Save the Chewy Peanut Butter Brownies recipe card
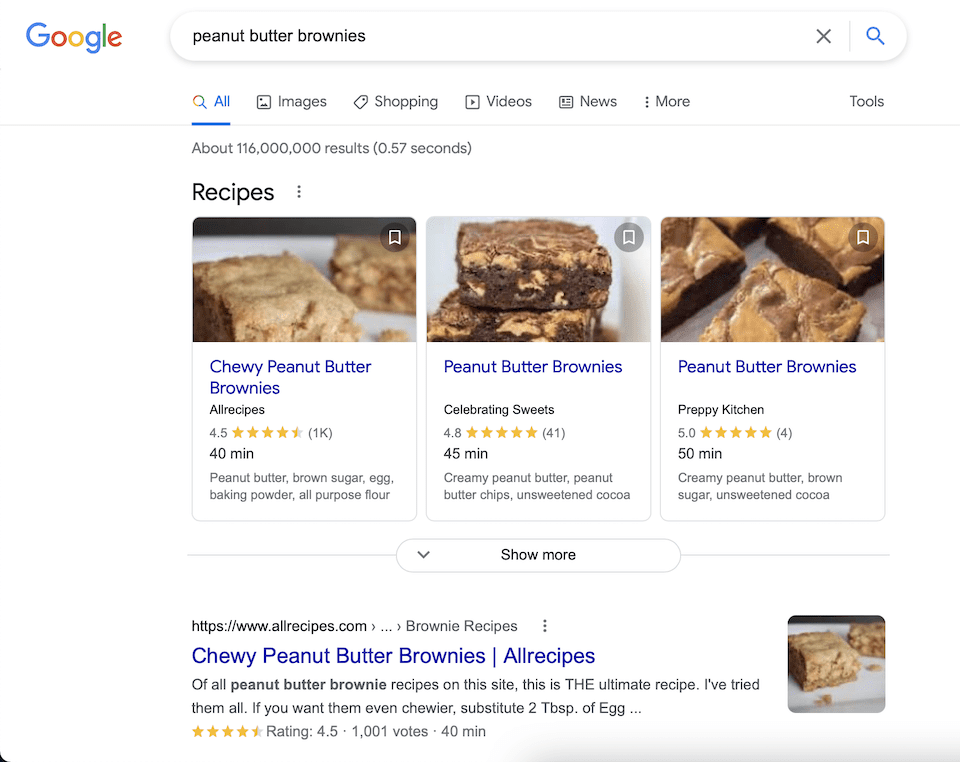This screenshot has height=762, width=960. pos(394,237)
